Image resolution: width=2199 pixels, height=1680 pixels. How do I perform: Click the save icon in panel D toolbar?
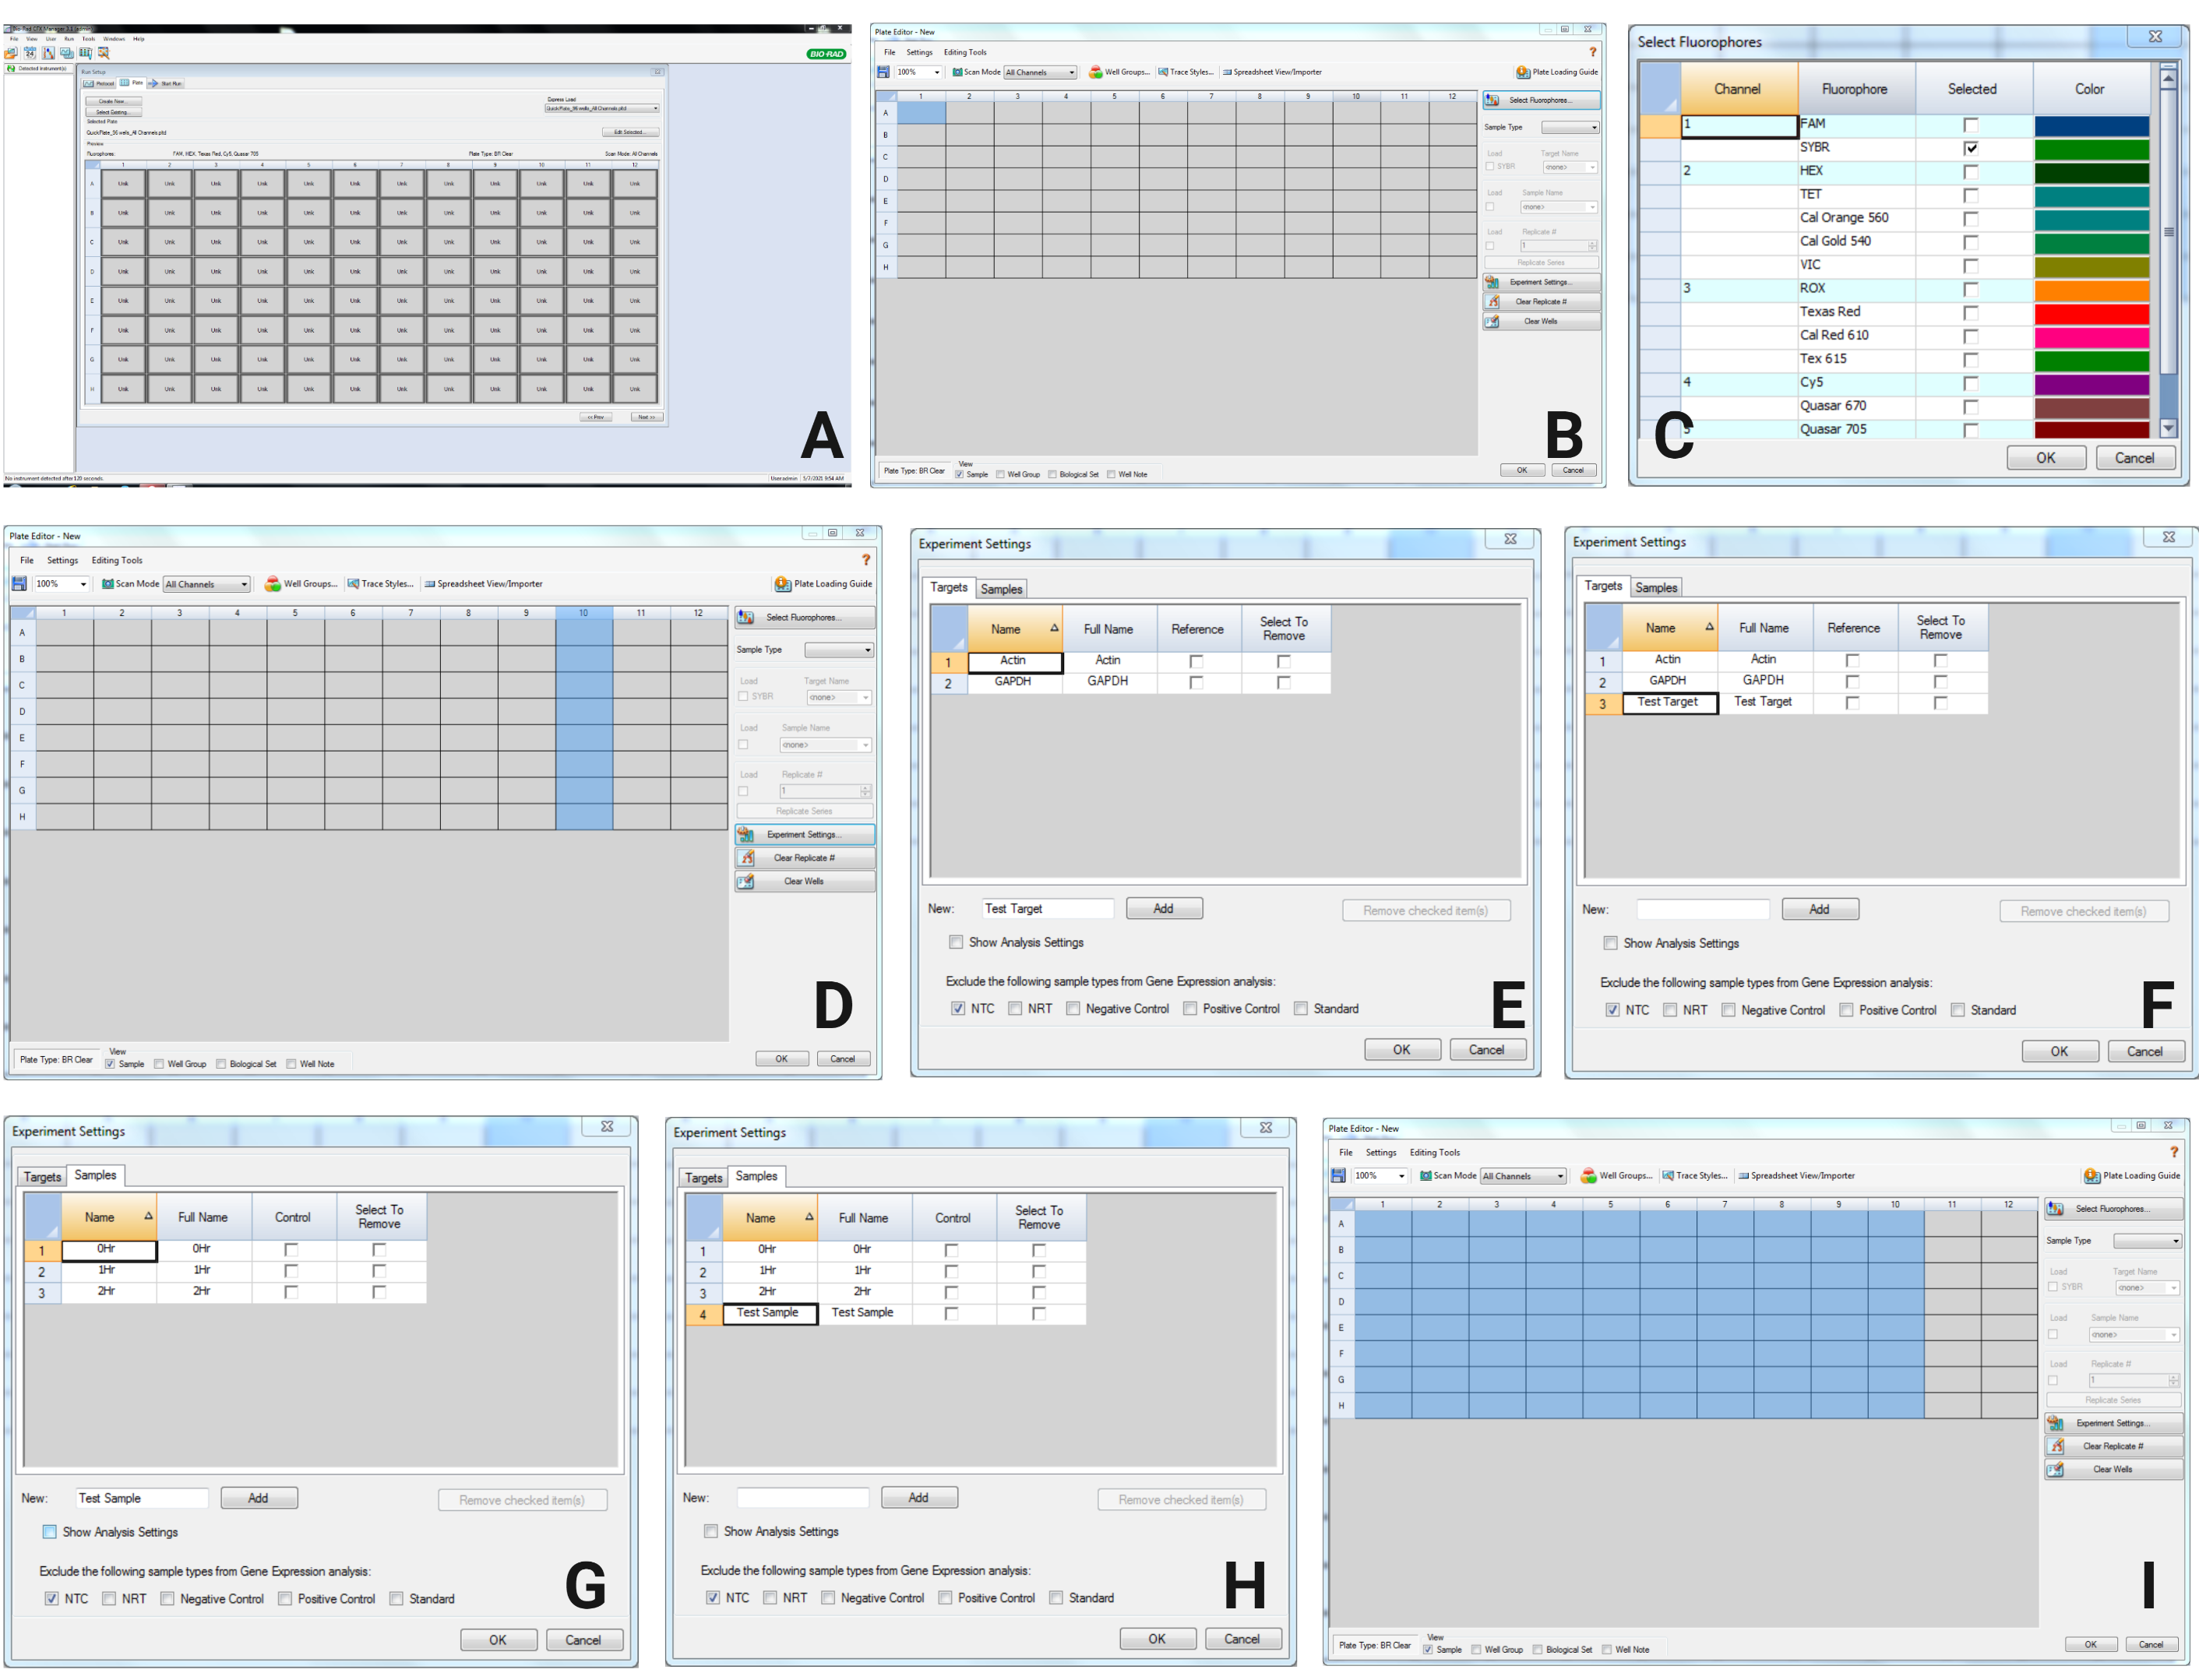(x=19, y=583)
